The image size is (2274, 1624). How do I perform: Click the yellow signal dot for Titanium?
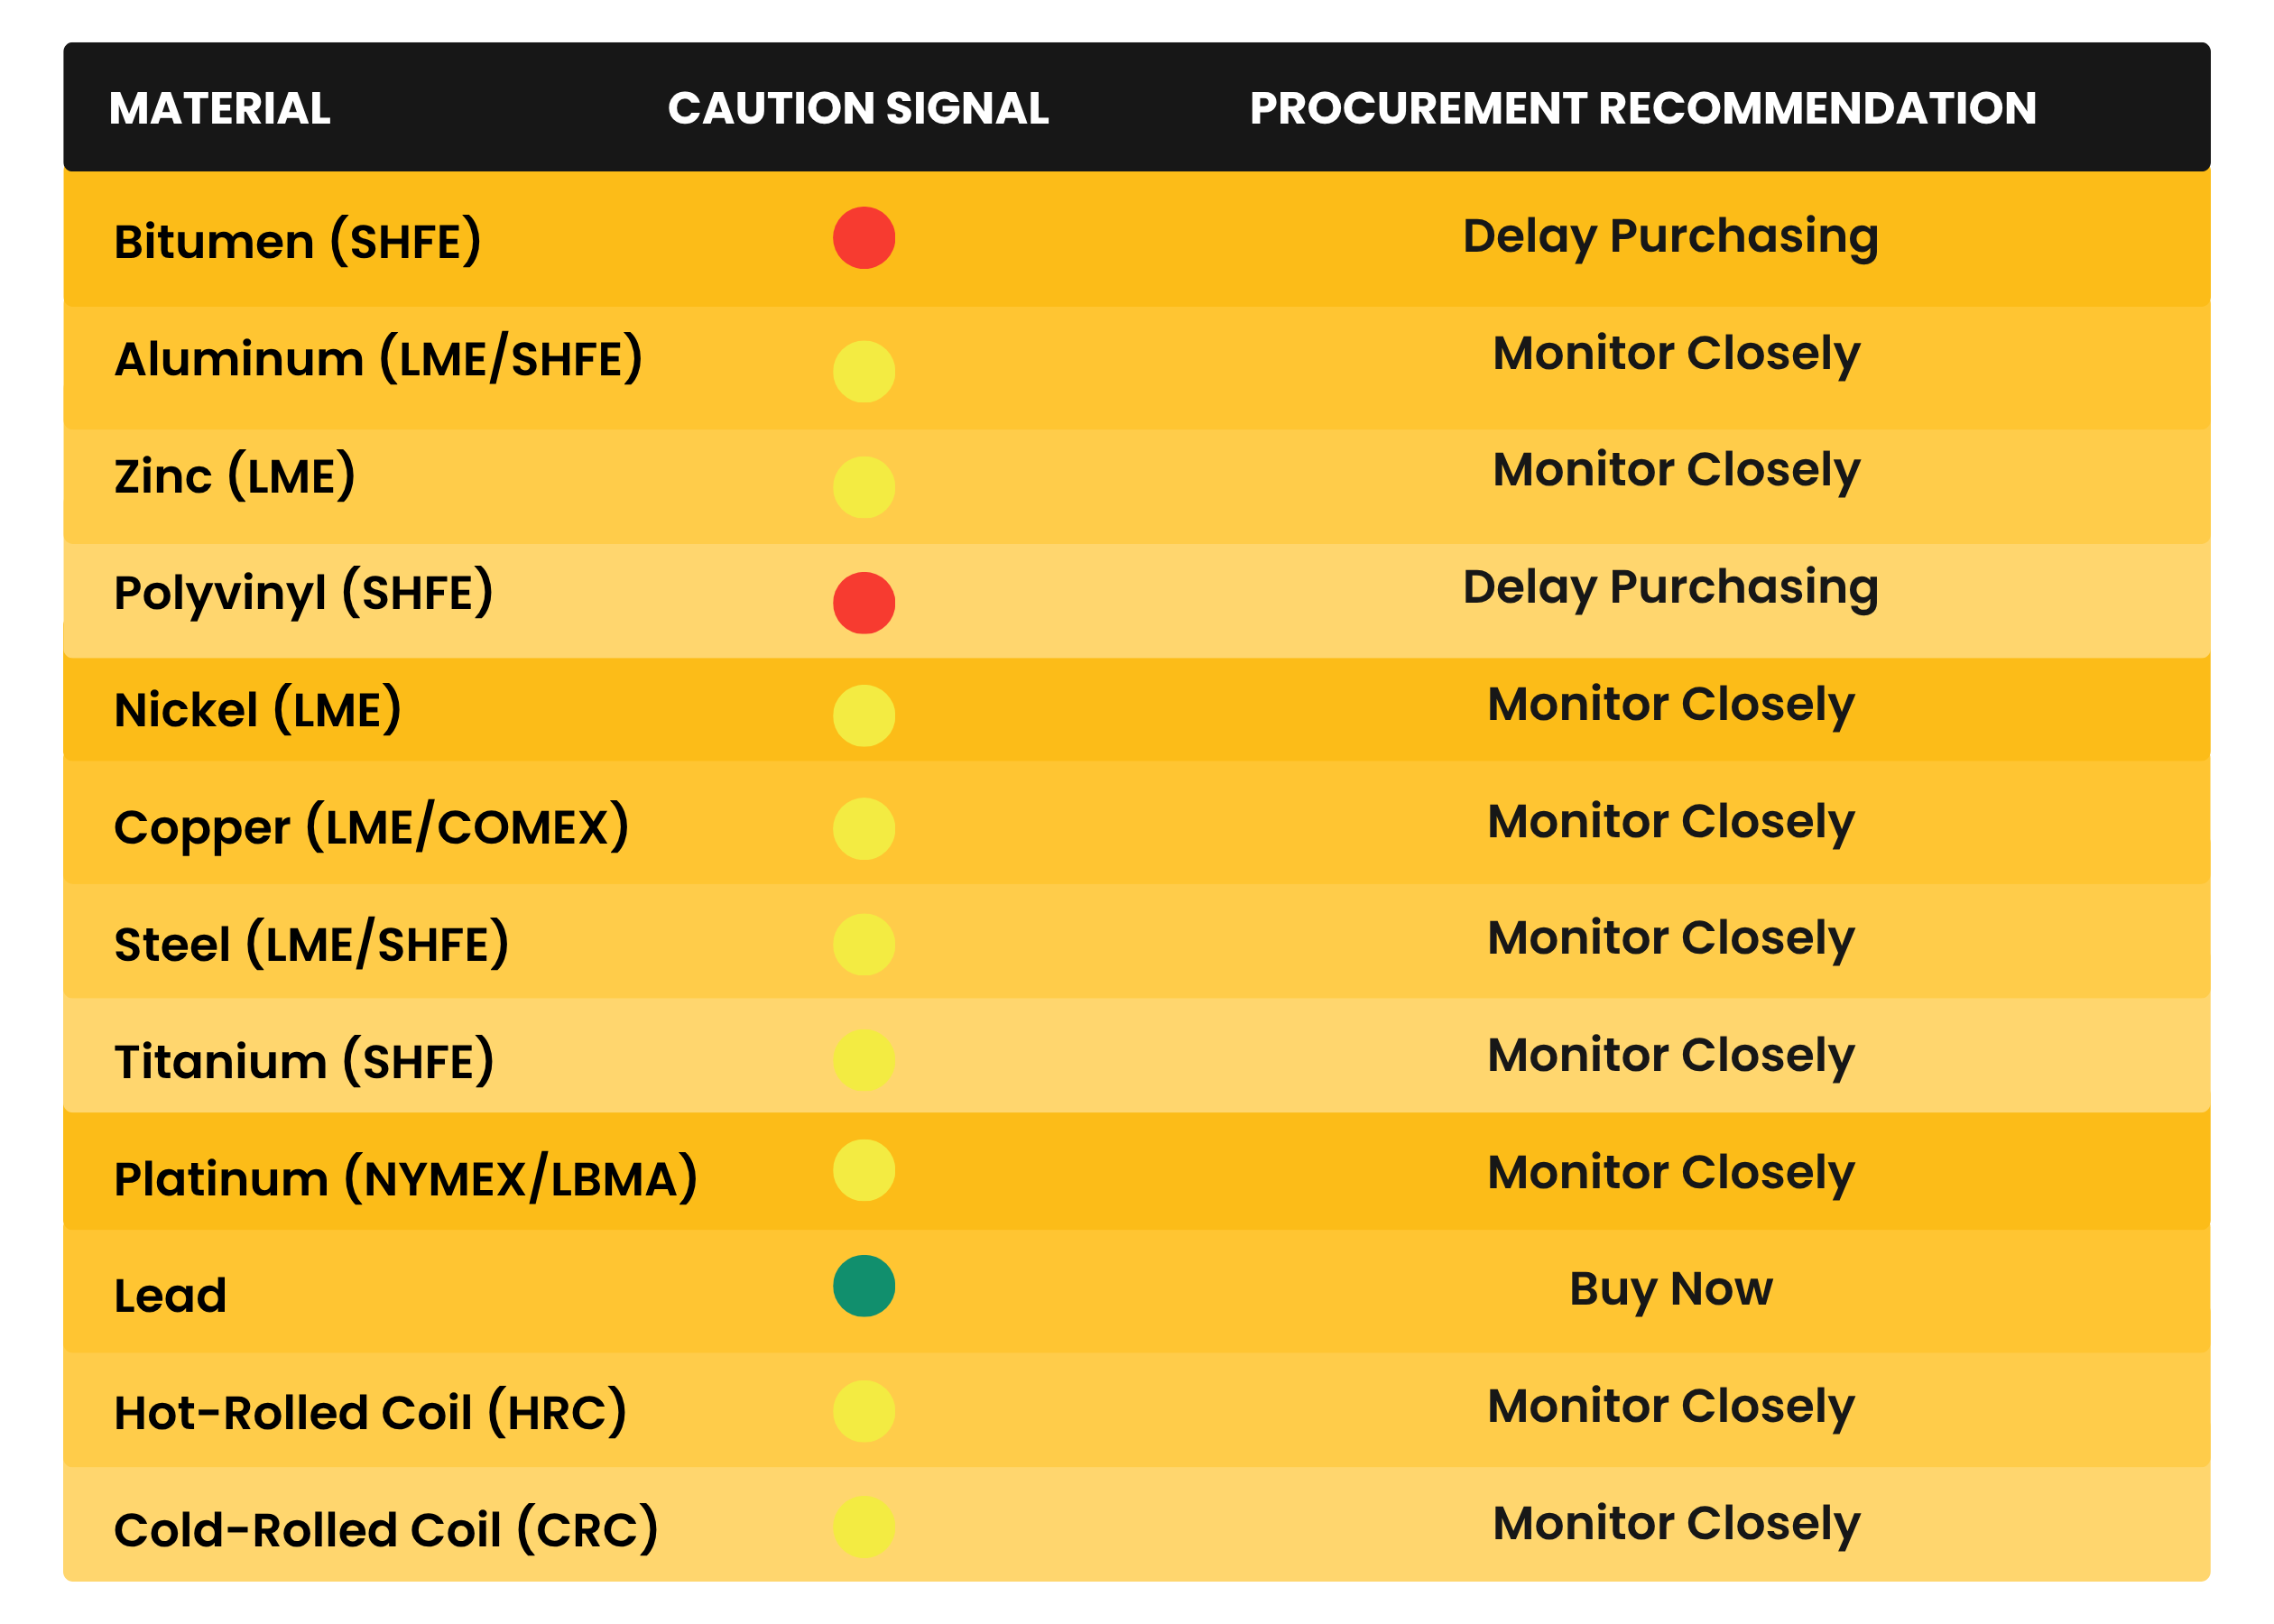click(864, 1060)
